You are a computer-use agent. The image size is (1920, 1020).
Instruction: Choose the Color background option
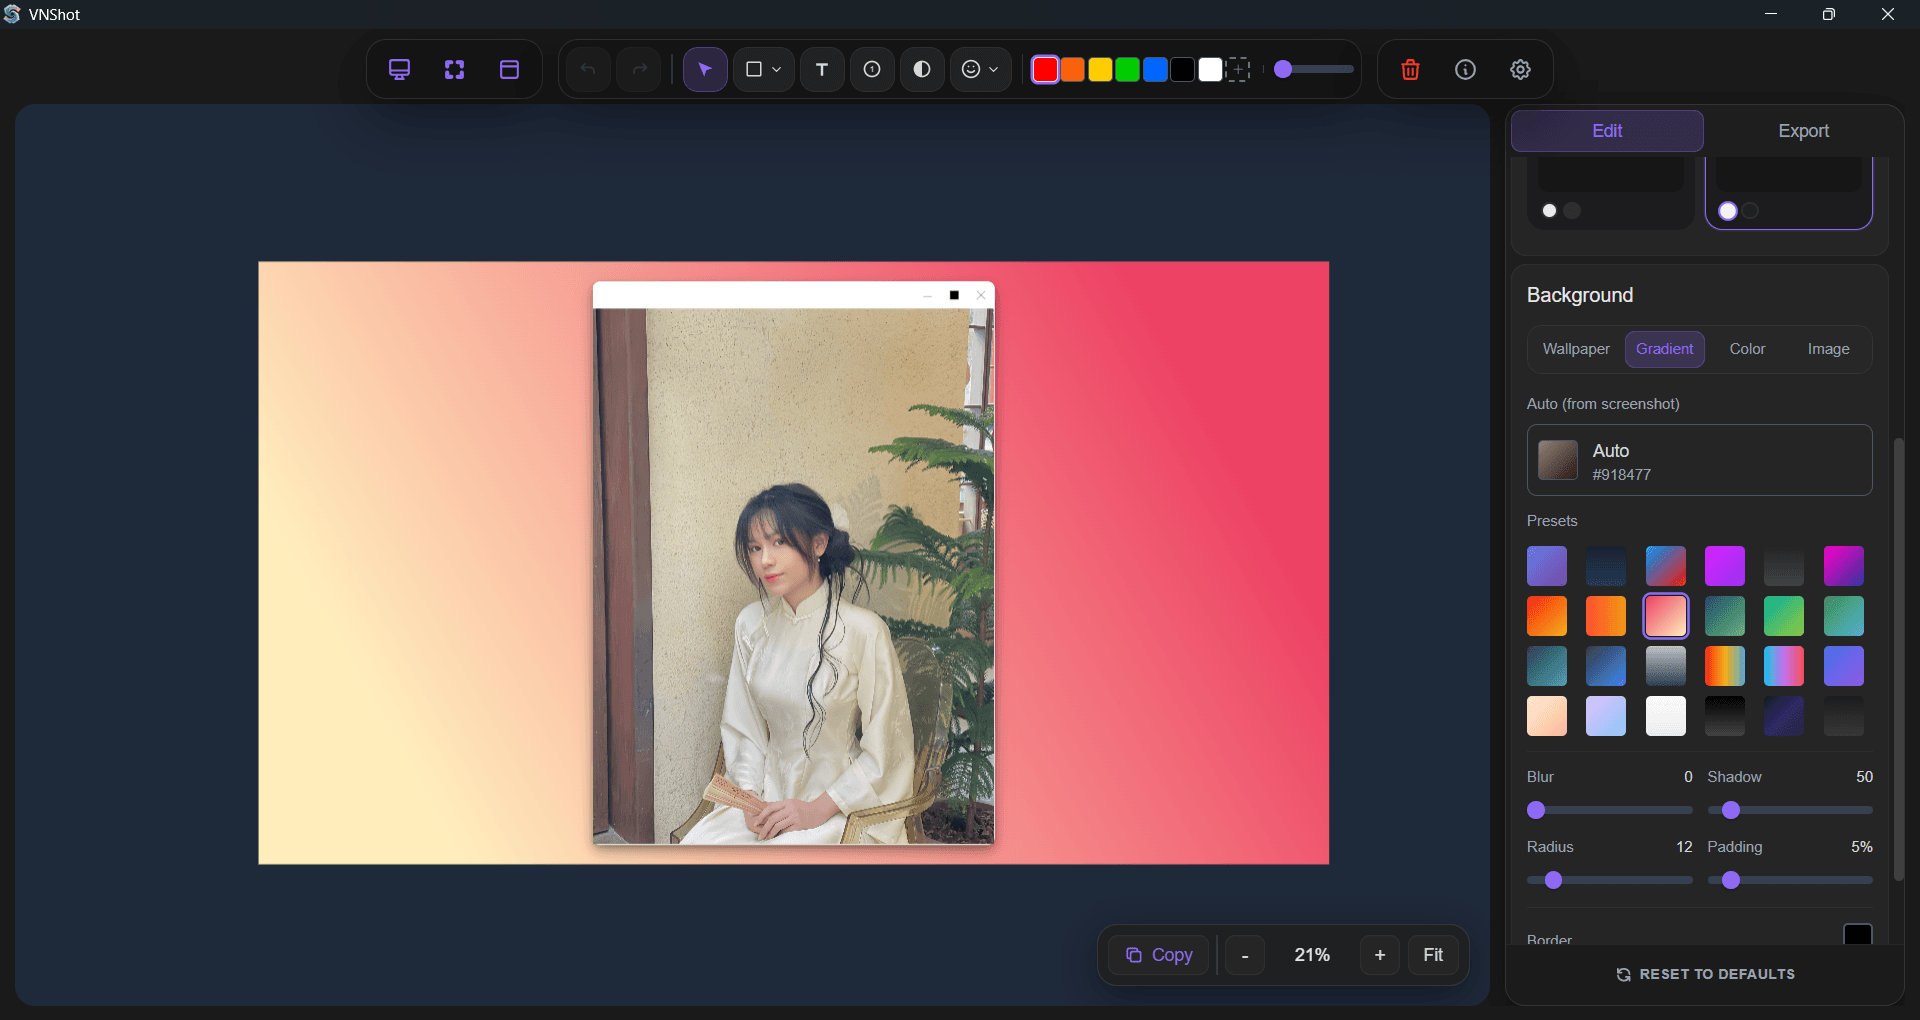(1747, 349)
